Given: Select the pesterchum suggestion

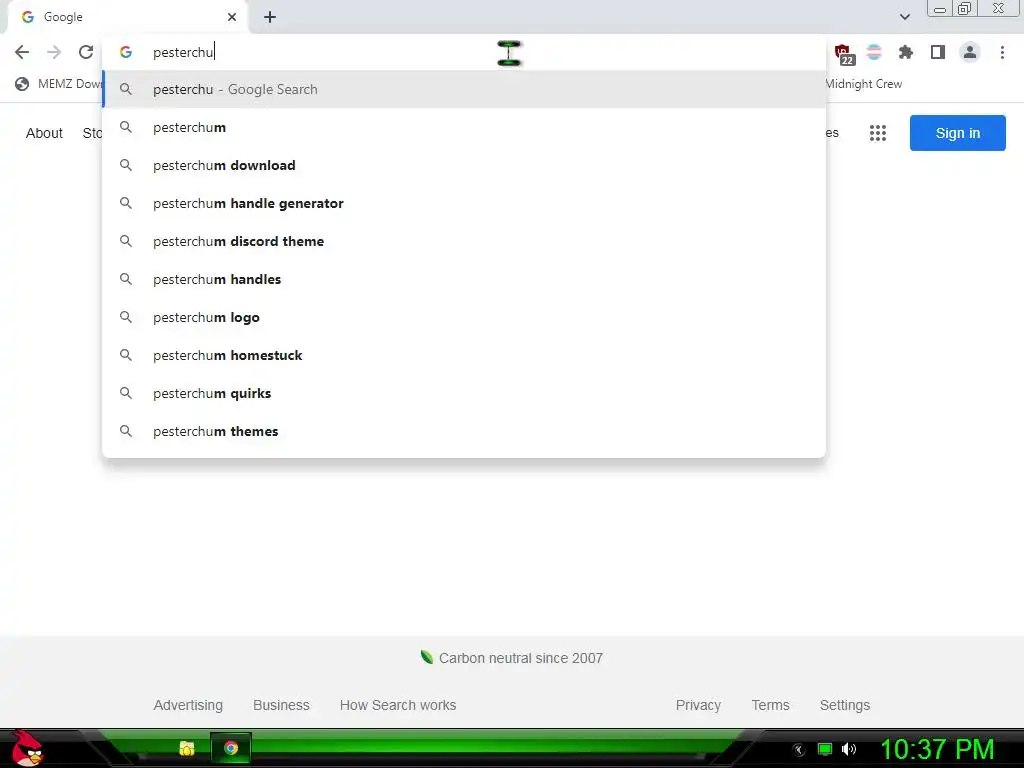Looking at the screenshot, I should tap(464, 127).
